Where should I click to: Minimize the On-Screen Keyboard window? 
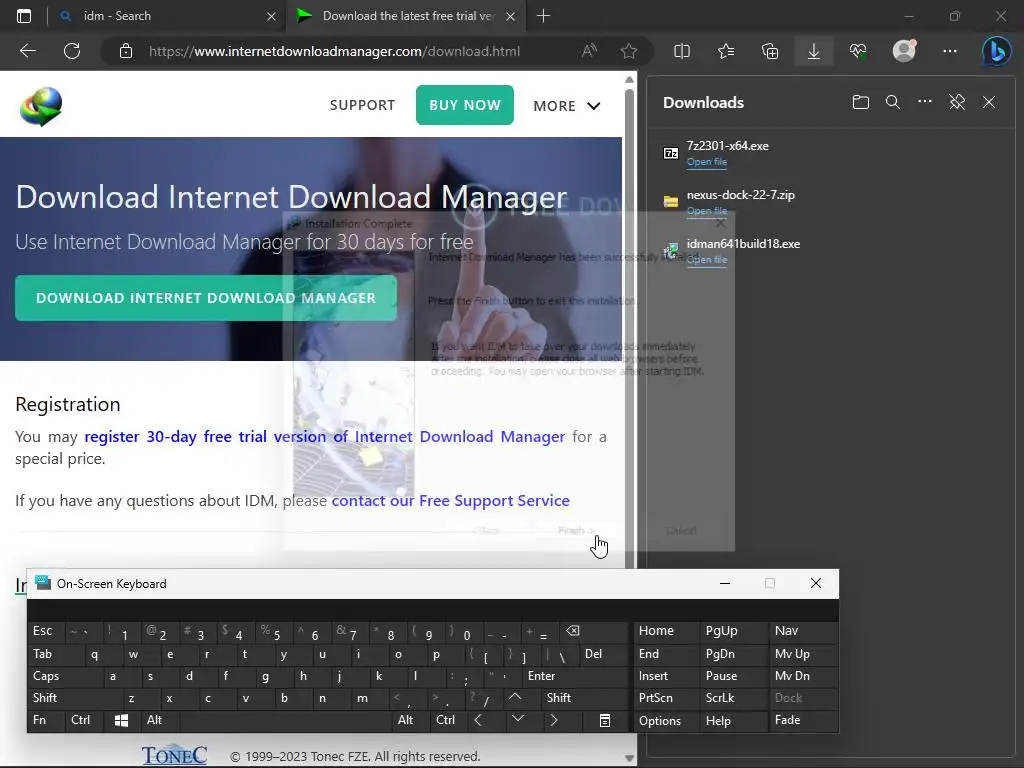[x=725, y=583]
